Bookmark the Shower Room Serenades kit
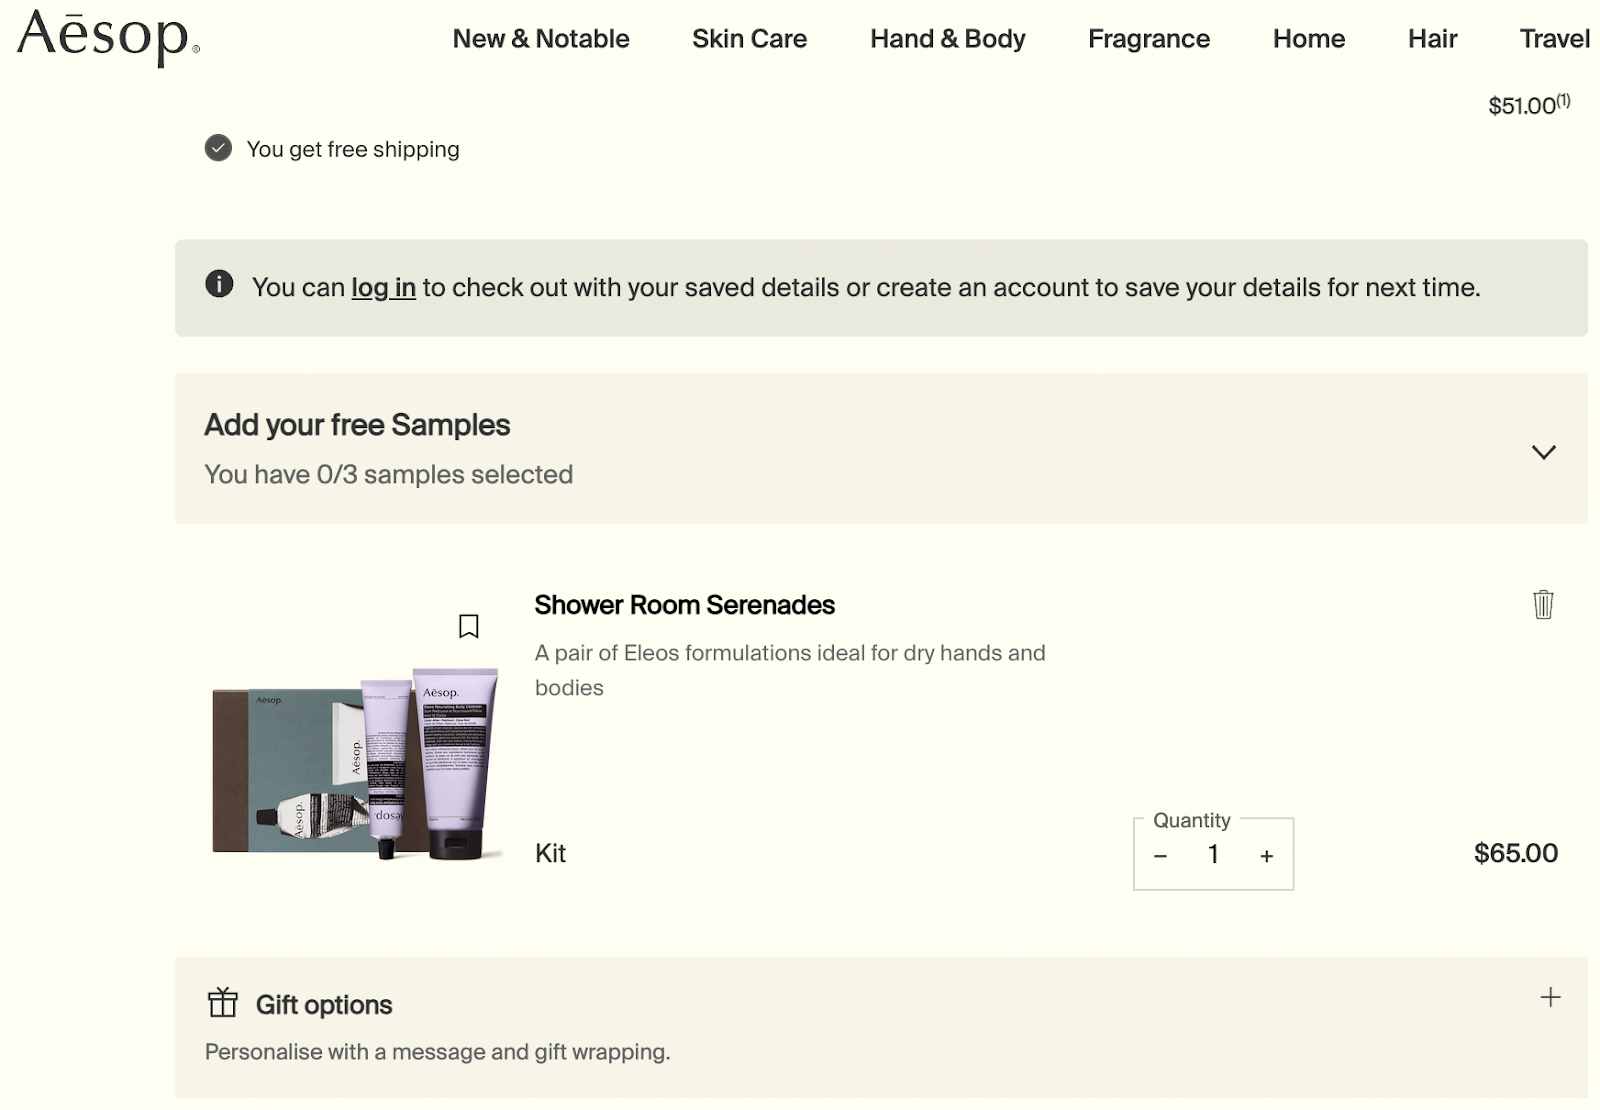 (x=468, y=626)
